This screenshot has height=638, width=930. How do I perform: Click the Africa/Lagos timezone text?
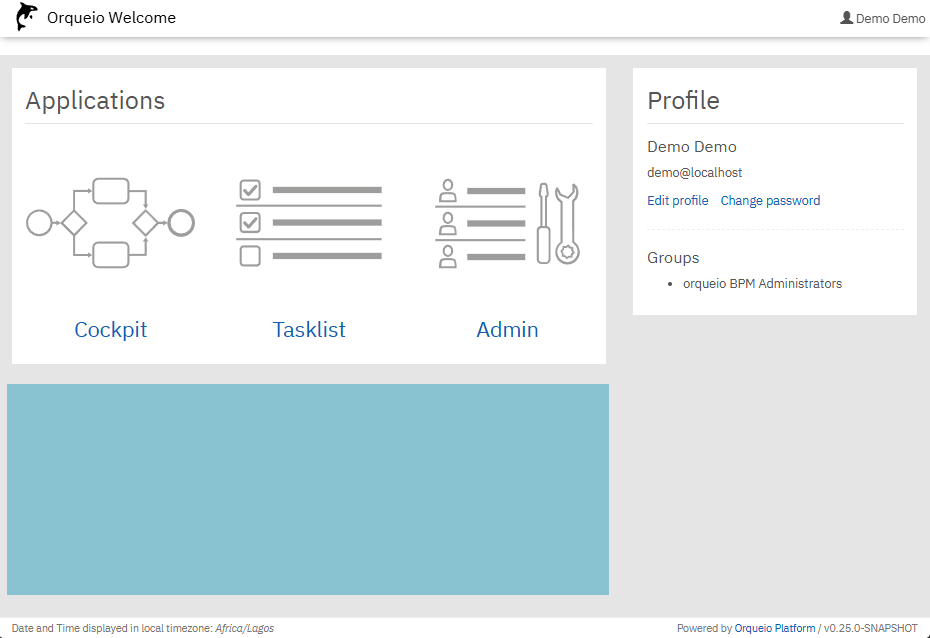tap(244, 628)
